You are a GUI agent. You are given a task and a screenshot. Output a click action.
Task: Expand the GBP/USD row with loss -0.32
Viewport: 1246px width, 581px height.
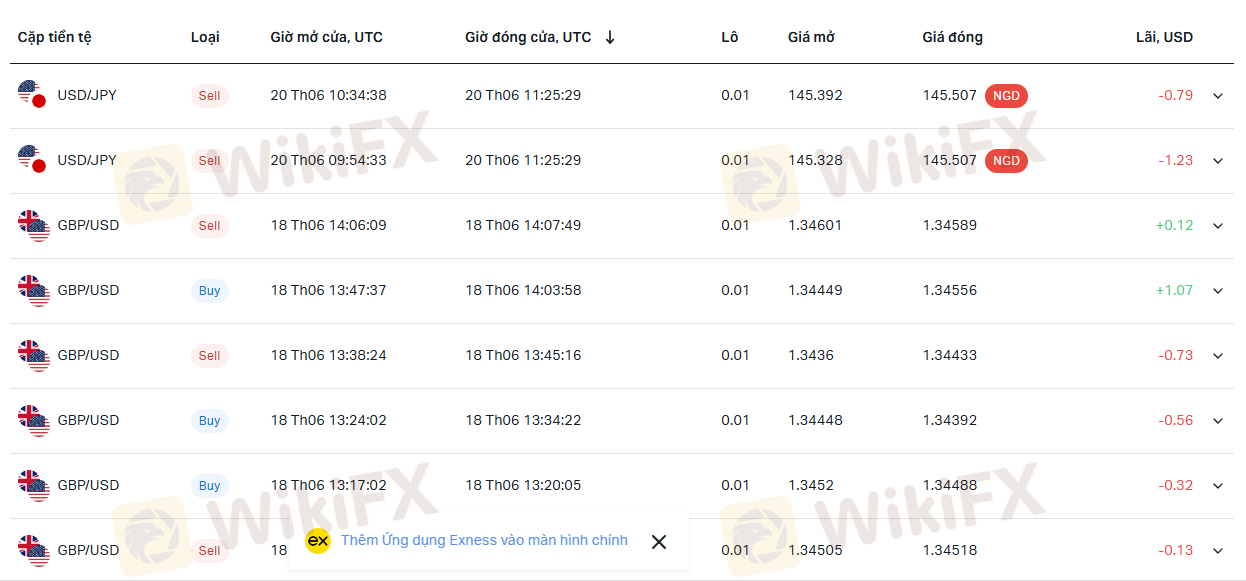click(x=1217, y=486)
